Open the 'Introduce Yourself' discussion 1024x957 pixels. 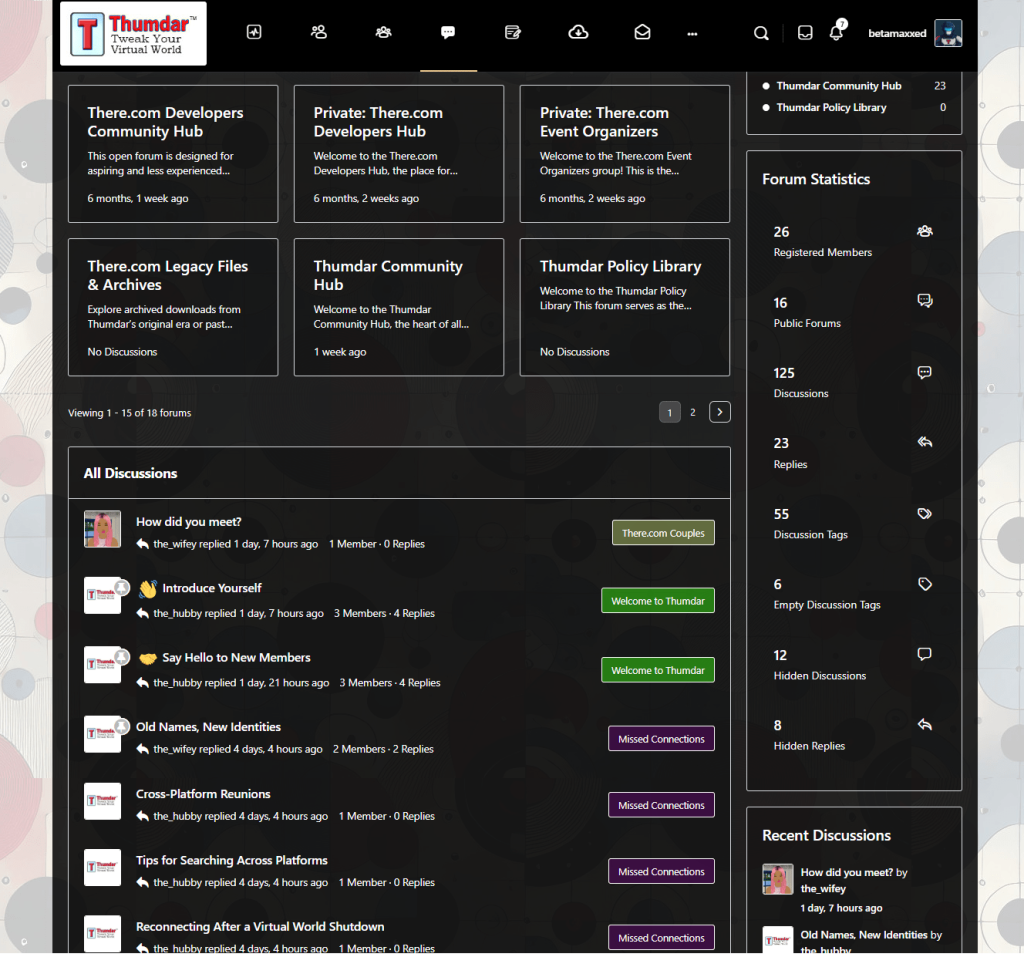coord(212,588)
